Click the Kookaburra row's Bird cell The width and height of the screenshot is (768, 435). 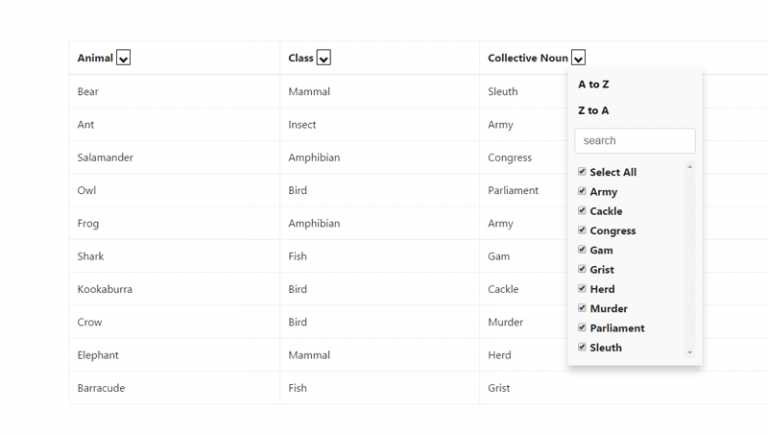pyautogui.click(x=297, y=289)
